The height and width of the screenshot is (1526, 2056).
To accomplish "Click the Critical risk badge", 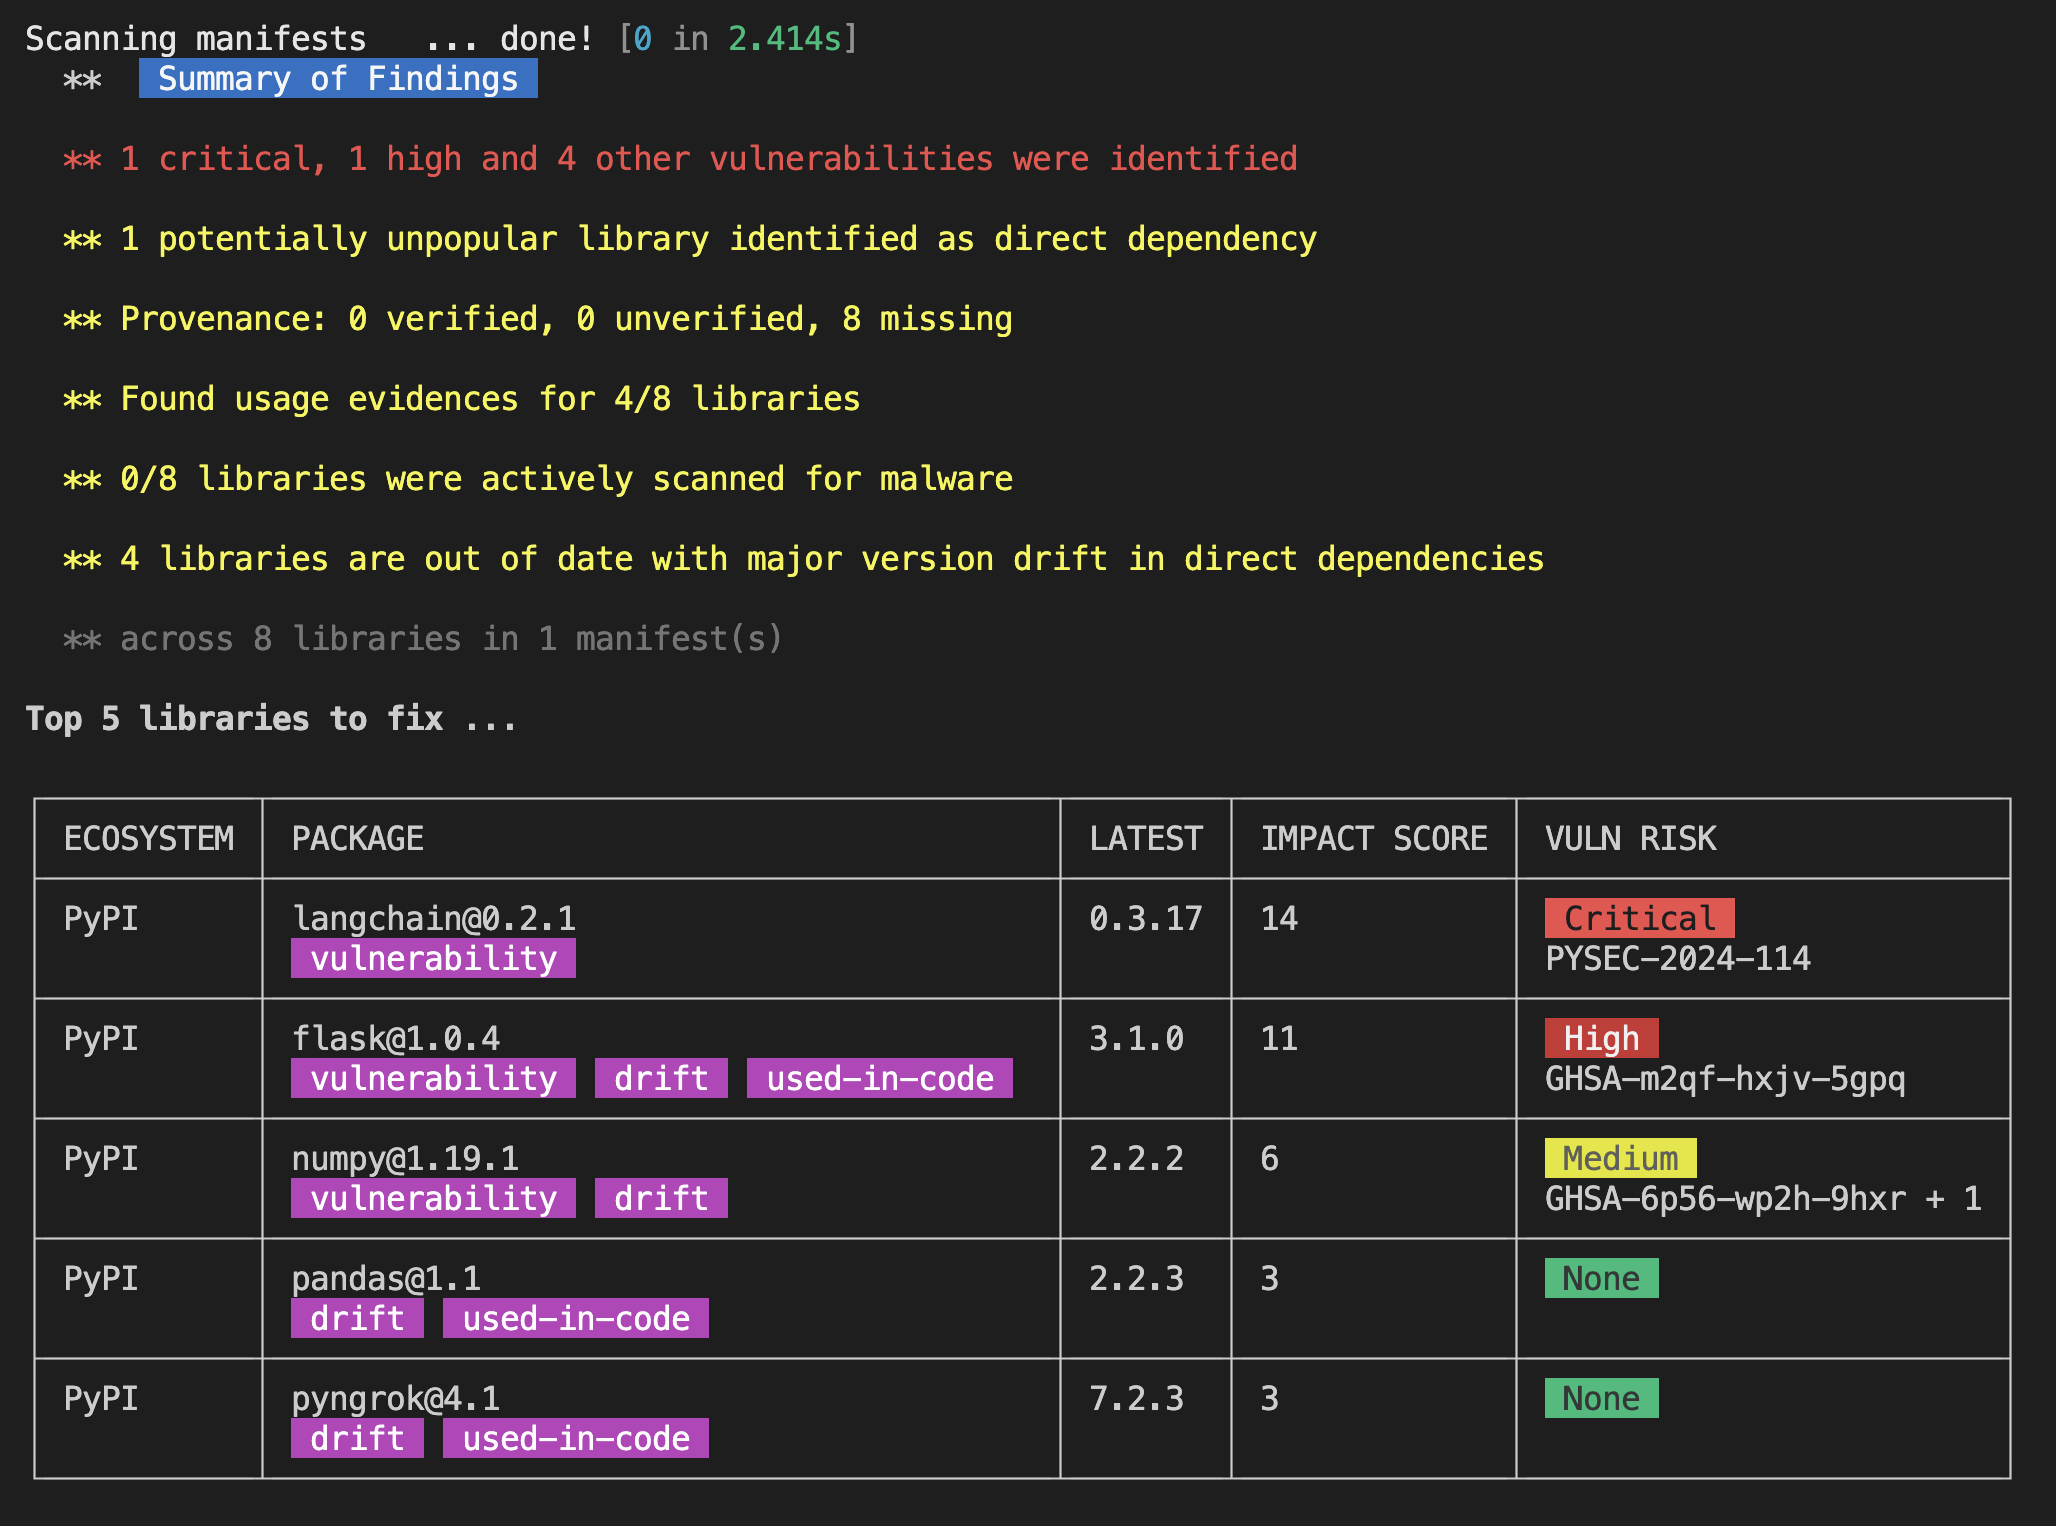I will point(1638,918).
